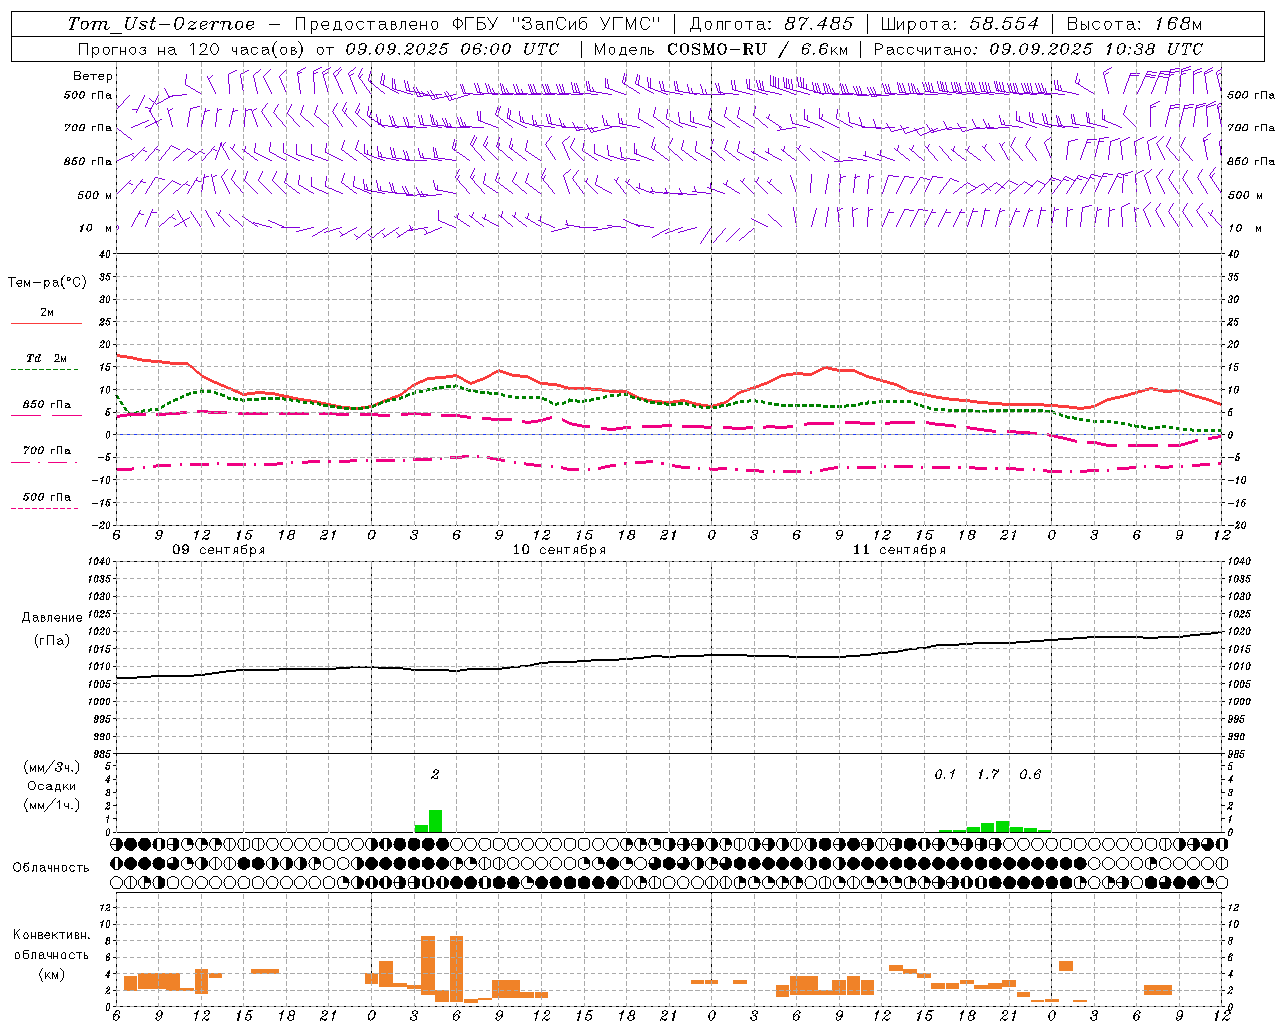Select the 850 гПа temperature legend label

[47, 405]
